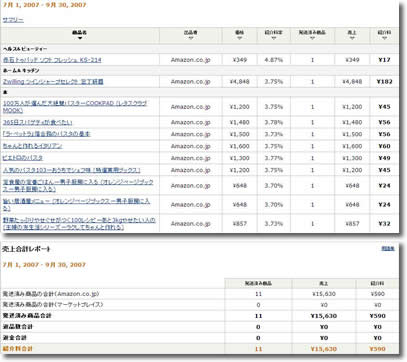Image resolution: width=407 pixels, height=362 pixels.
Task: Sort by 紹介料 using its header arrow
Action: point(384,38)
